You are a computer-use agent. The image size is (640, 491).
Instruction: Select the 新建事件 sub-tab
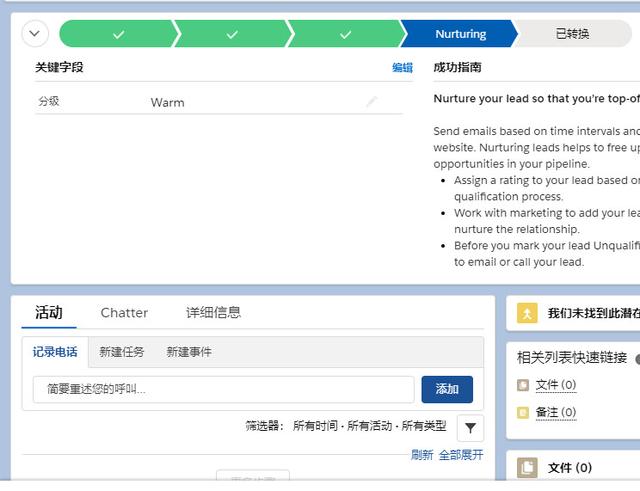point(189,352)
